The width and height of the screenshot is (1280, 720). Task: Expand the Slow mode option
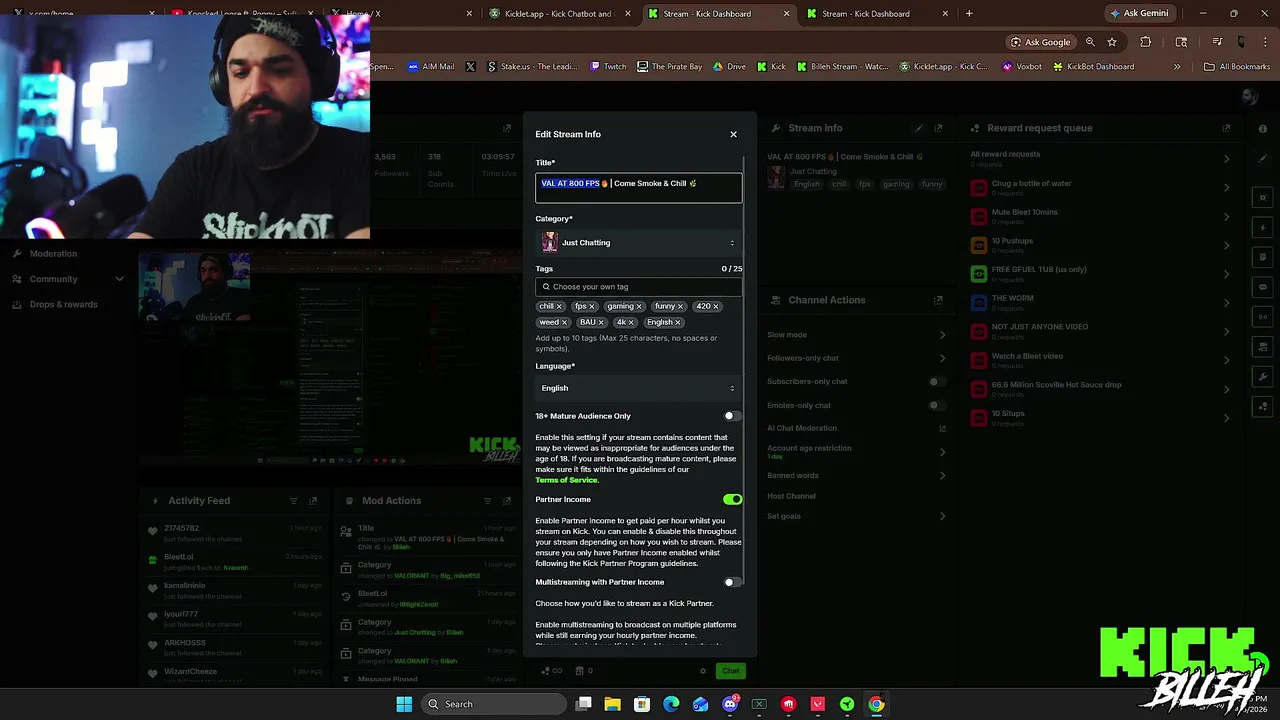point(942,335)
